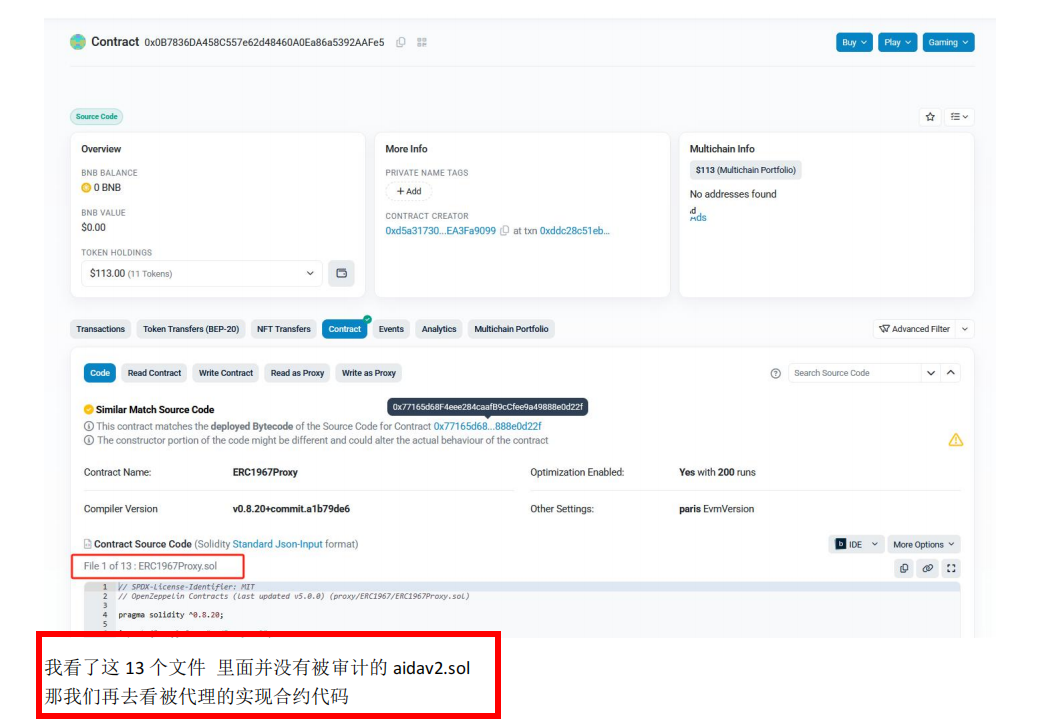The height and width of the screenshot is (725, 1040).
Task: Toggle fullscreen for the source code editor
Action: tap(951, 568)
